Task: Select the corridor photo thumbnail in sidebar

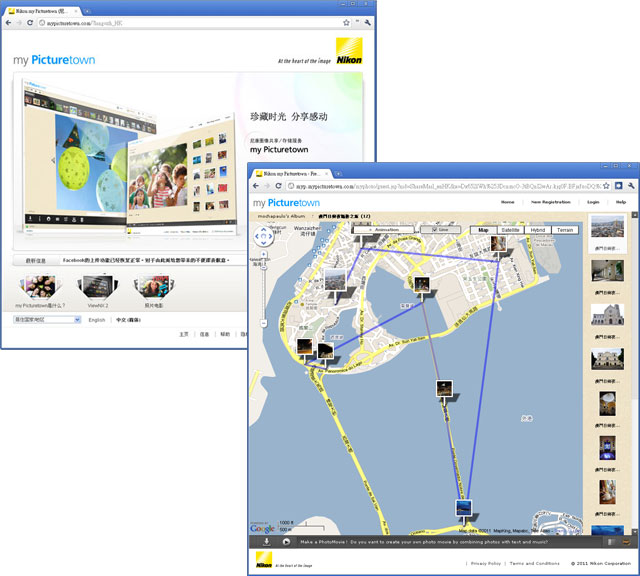Action: (607, 270)
